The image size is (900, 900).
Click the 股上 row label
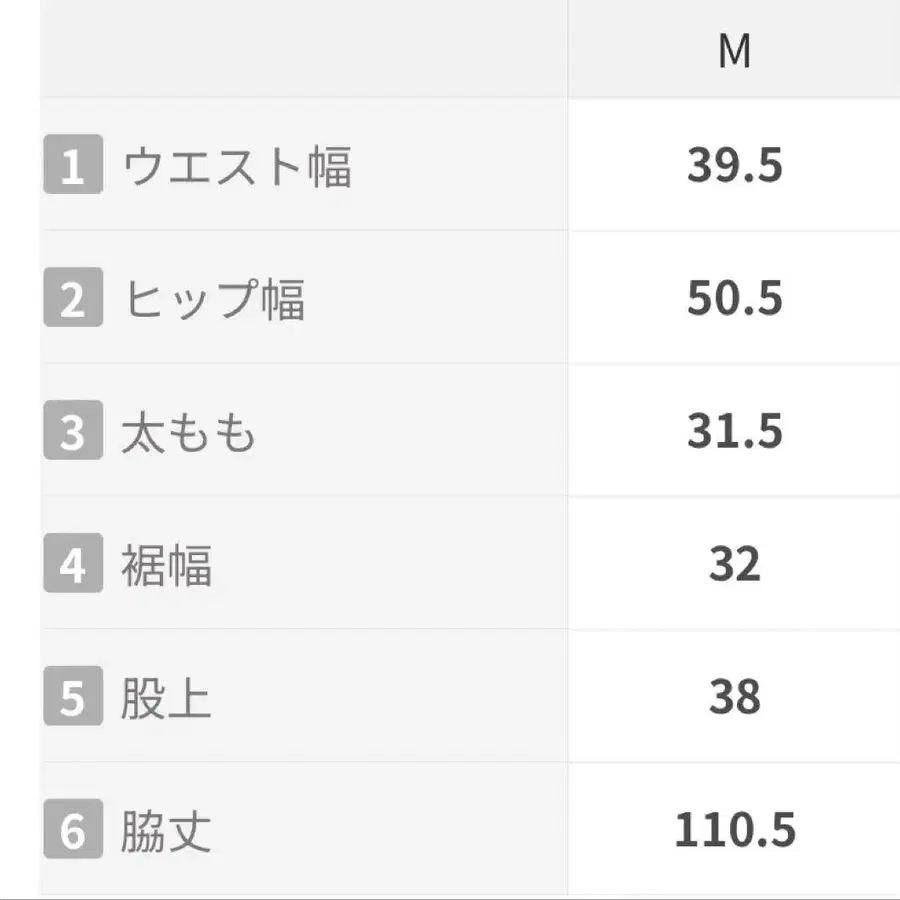click(166, 698)
